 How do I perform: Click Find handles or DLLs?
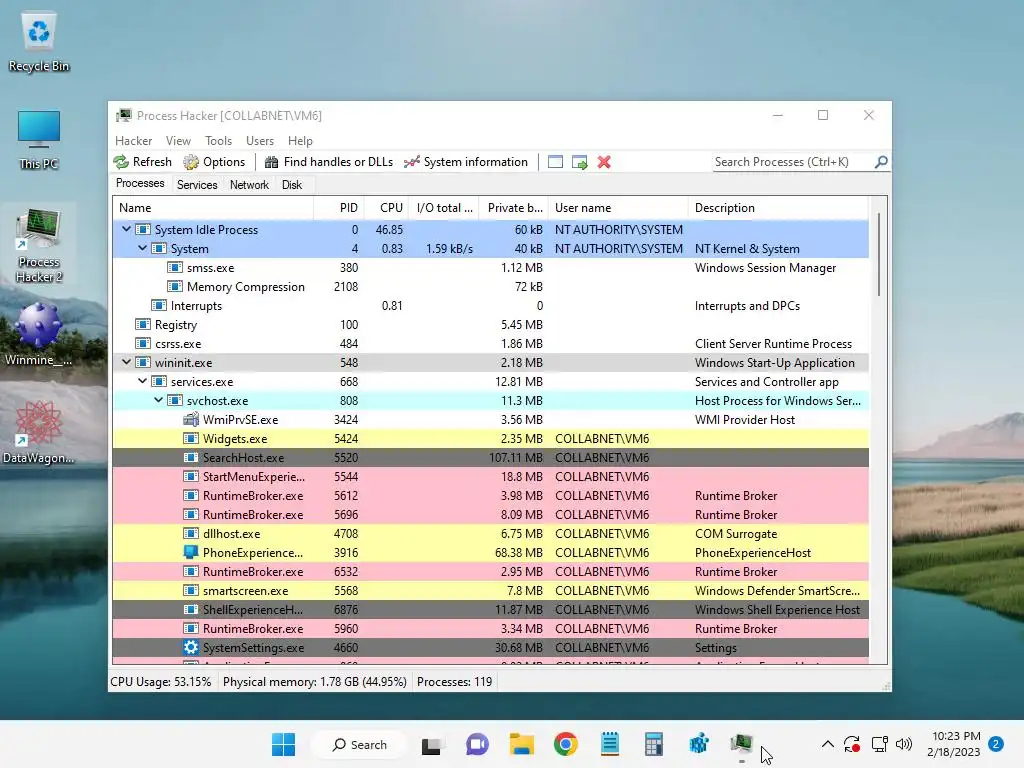click(x=329, y=162)
